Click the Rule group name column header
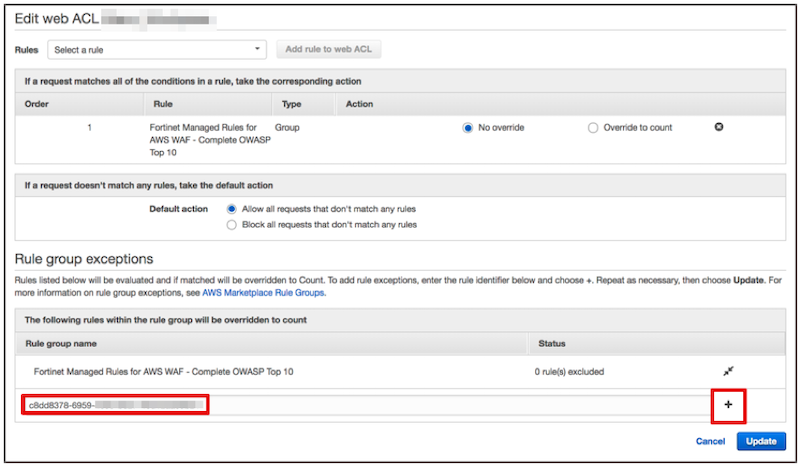This screenshot has width=800, height=466. (66, 345)
